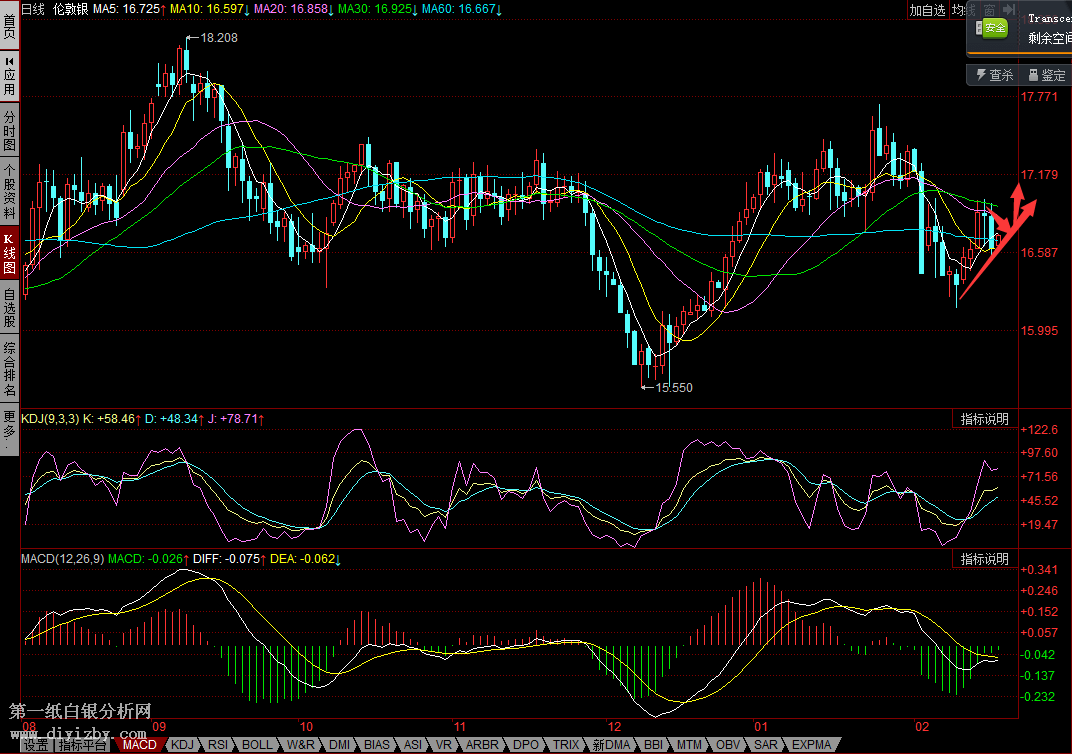The height and width of the screenshot is (754, 1072).
Task: Switch to the 分时图 view
Action: (9, 131)
